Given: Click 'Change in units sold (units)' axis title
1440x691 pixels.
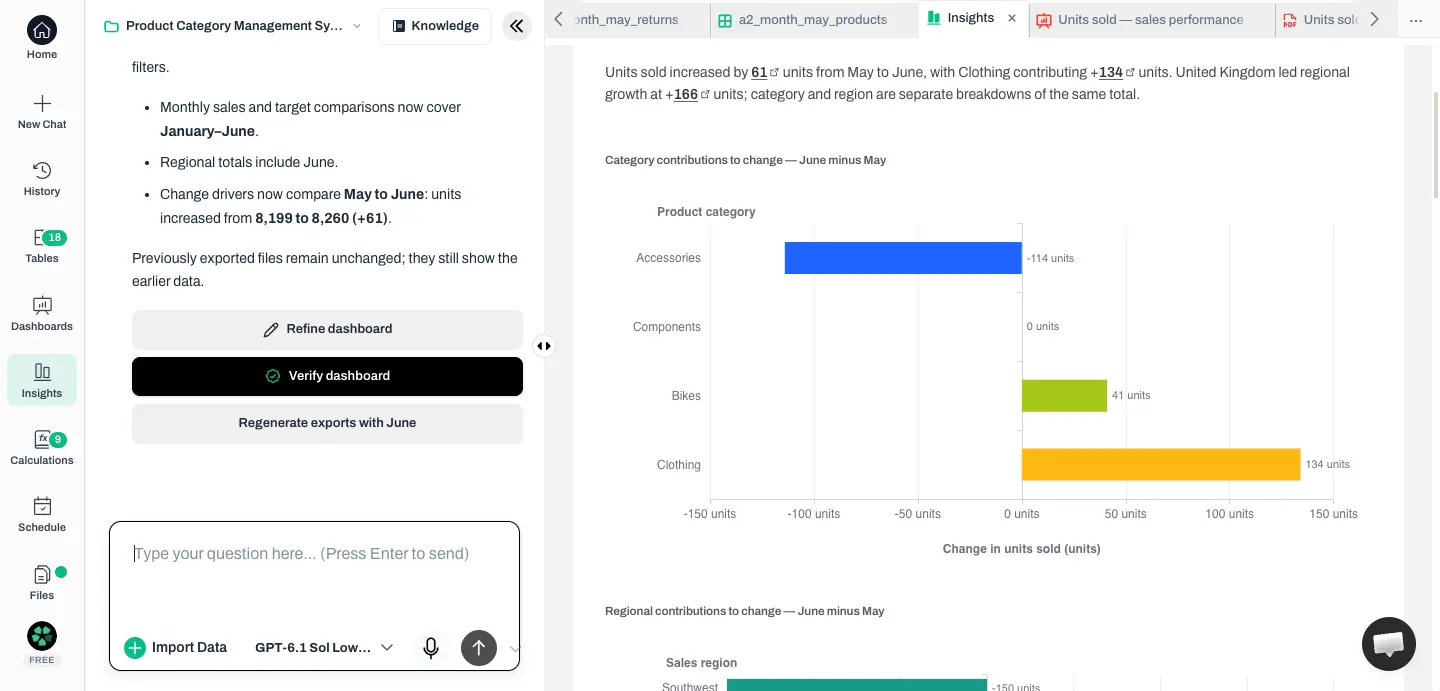Looking at the screenshot, I should pos(1021,549).
